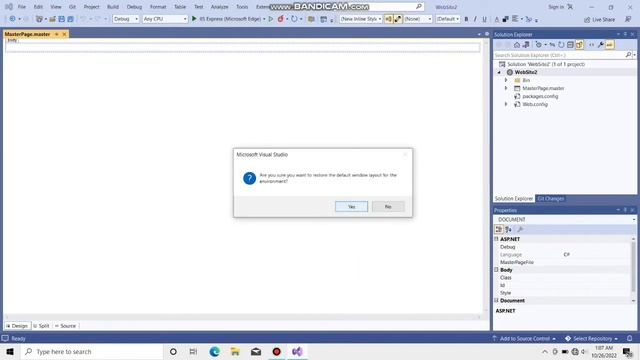This screenshot has width=640, height=360.
Task: Open the (Default) font dropdown
Action: pyautogui.click(x=448, y=19)
